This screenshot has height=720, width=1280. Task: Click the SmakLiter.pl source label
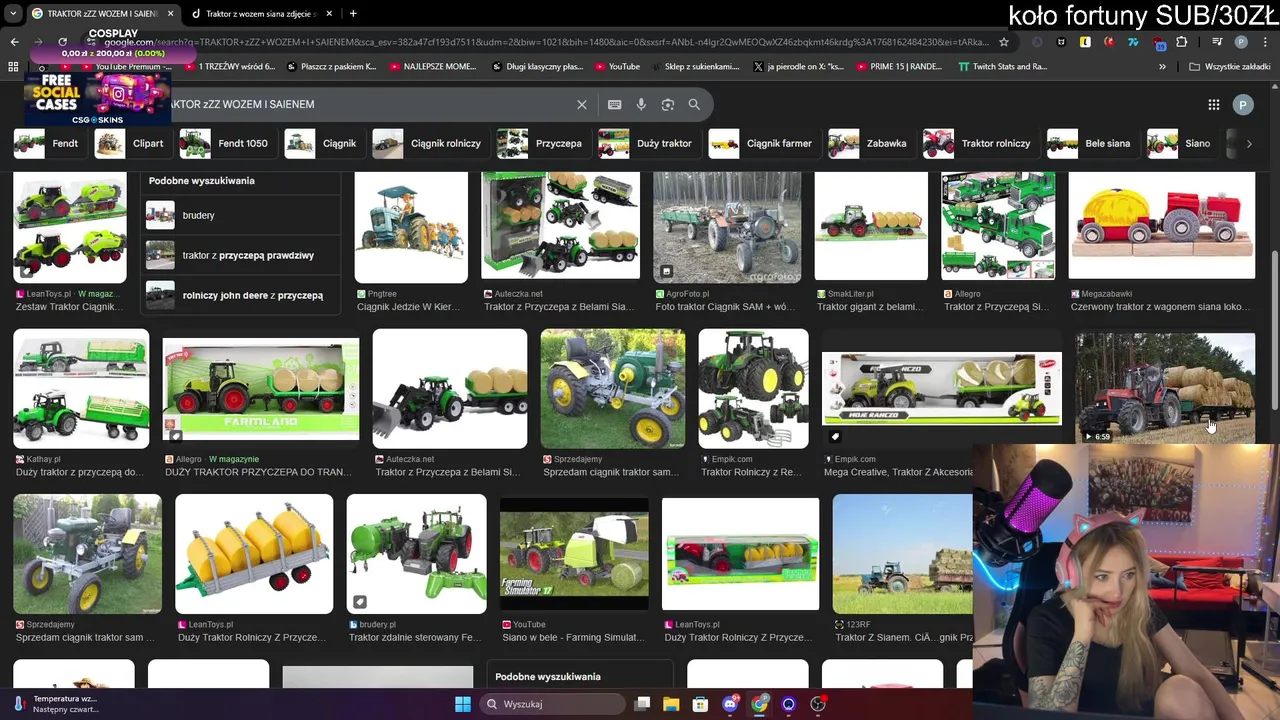click(x=849, y=294)
